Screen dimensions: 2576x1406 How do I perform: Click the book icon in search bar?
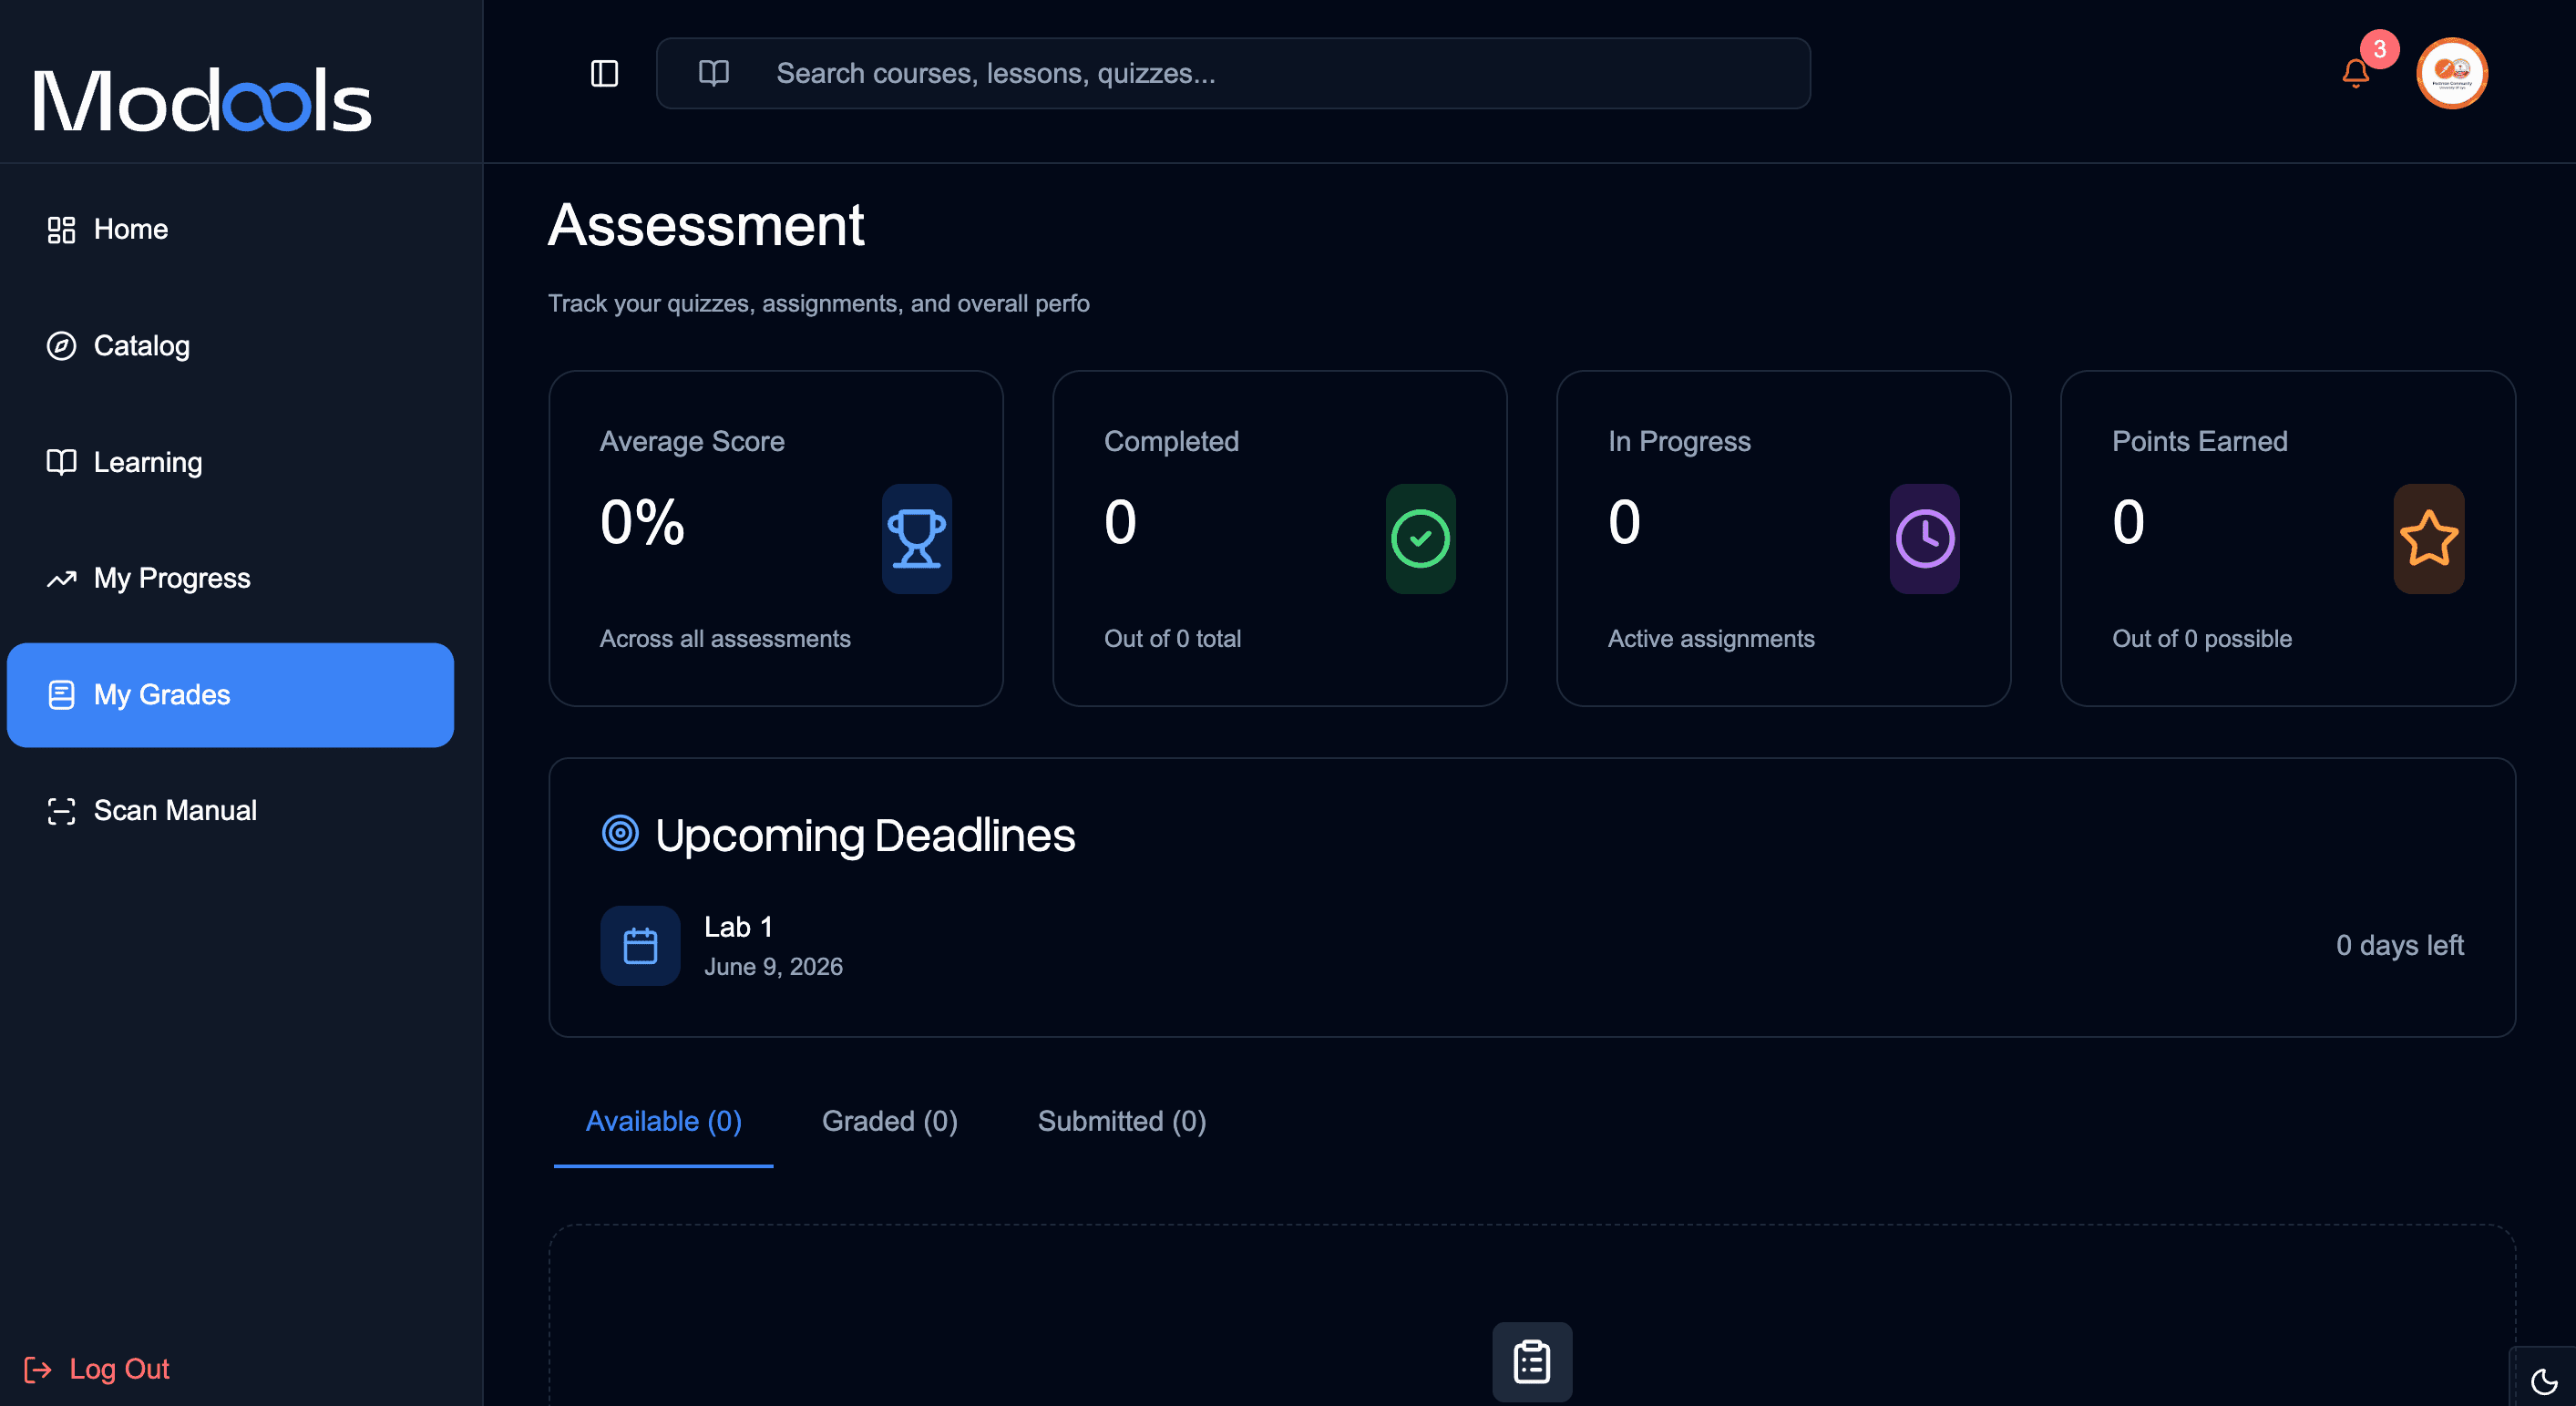[x=713, y=73]
